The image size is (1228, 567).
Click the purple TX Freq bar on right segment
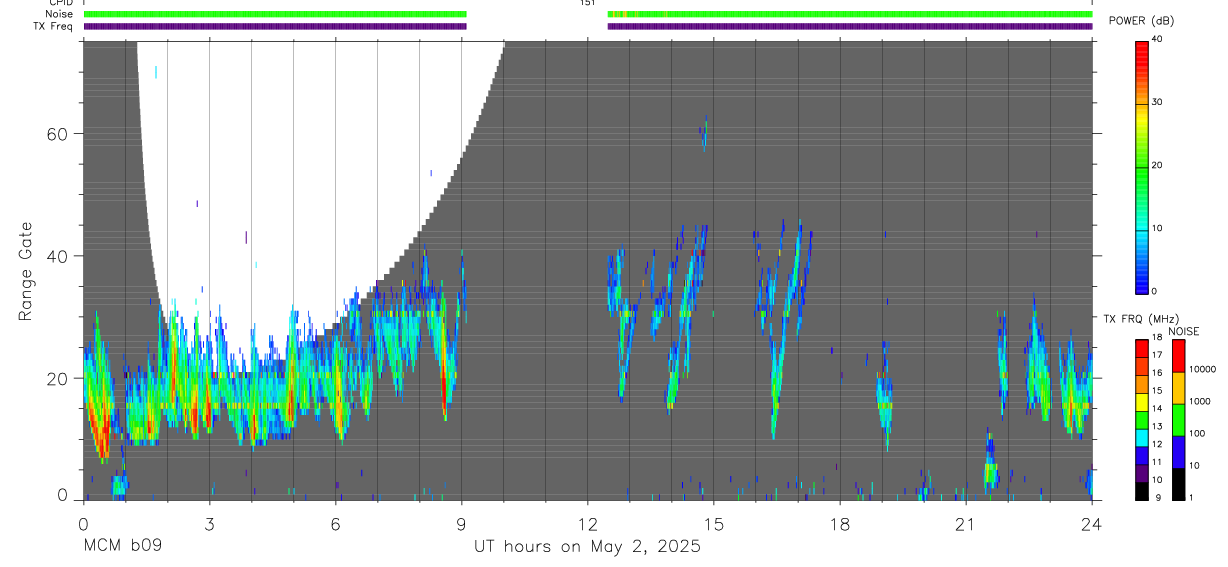[x=850, y=26]
